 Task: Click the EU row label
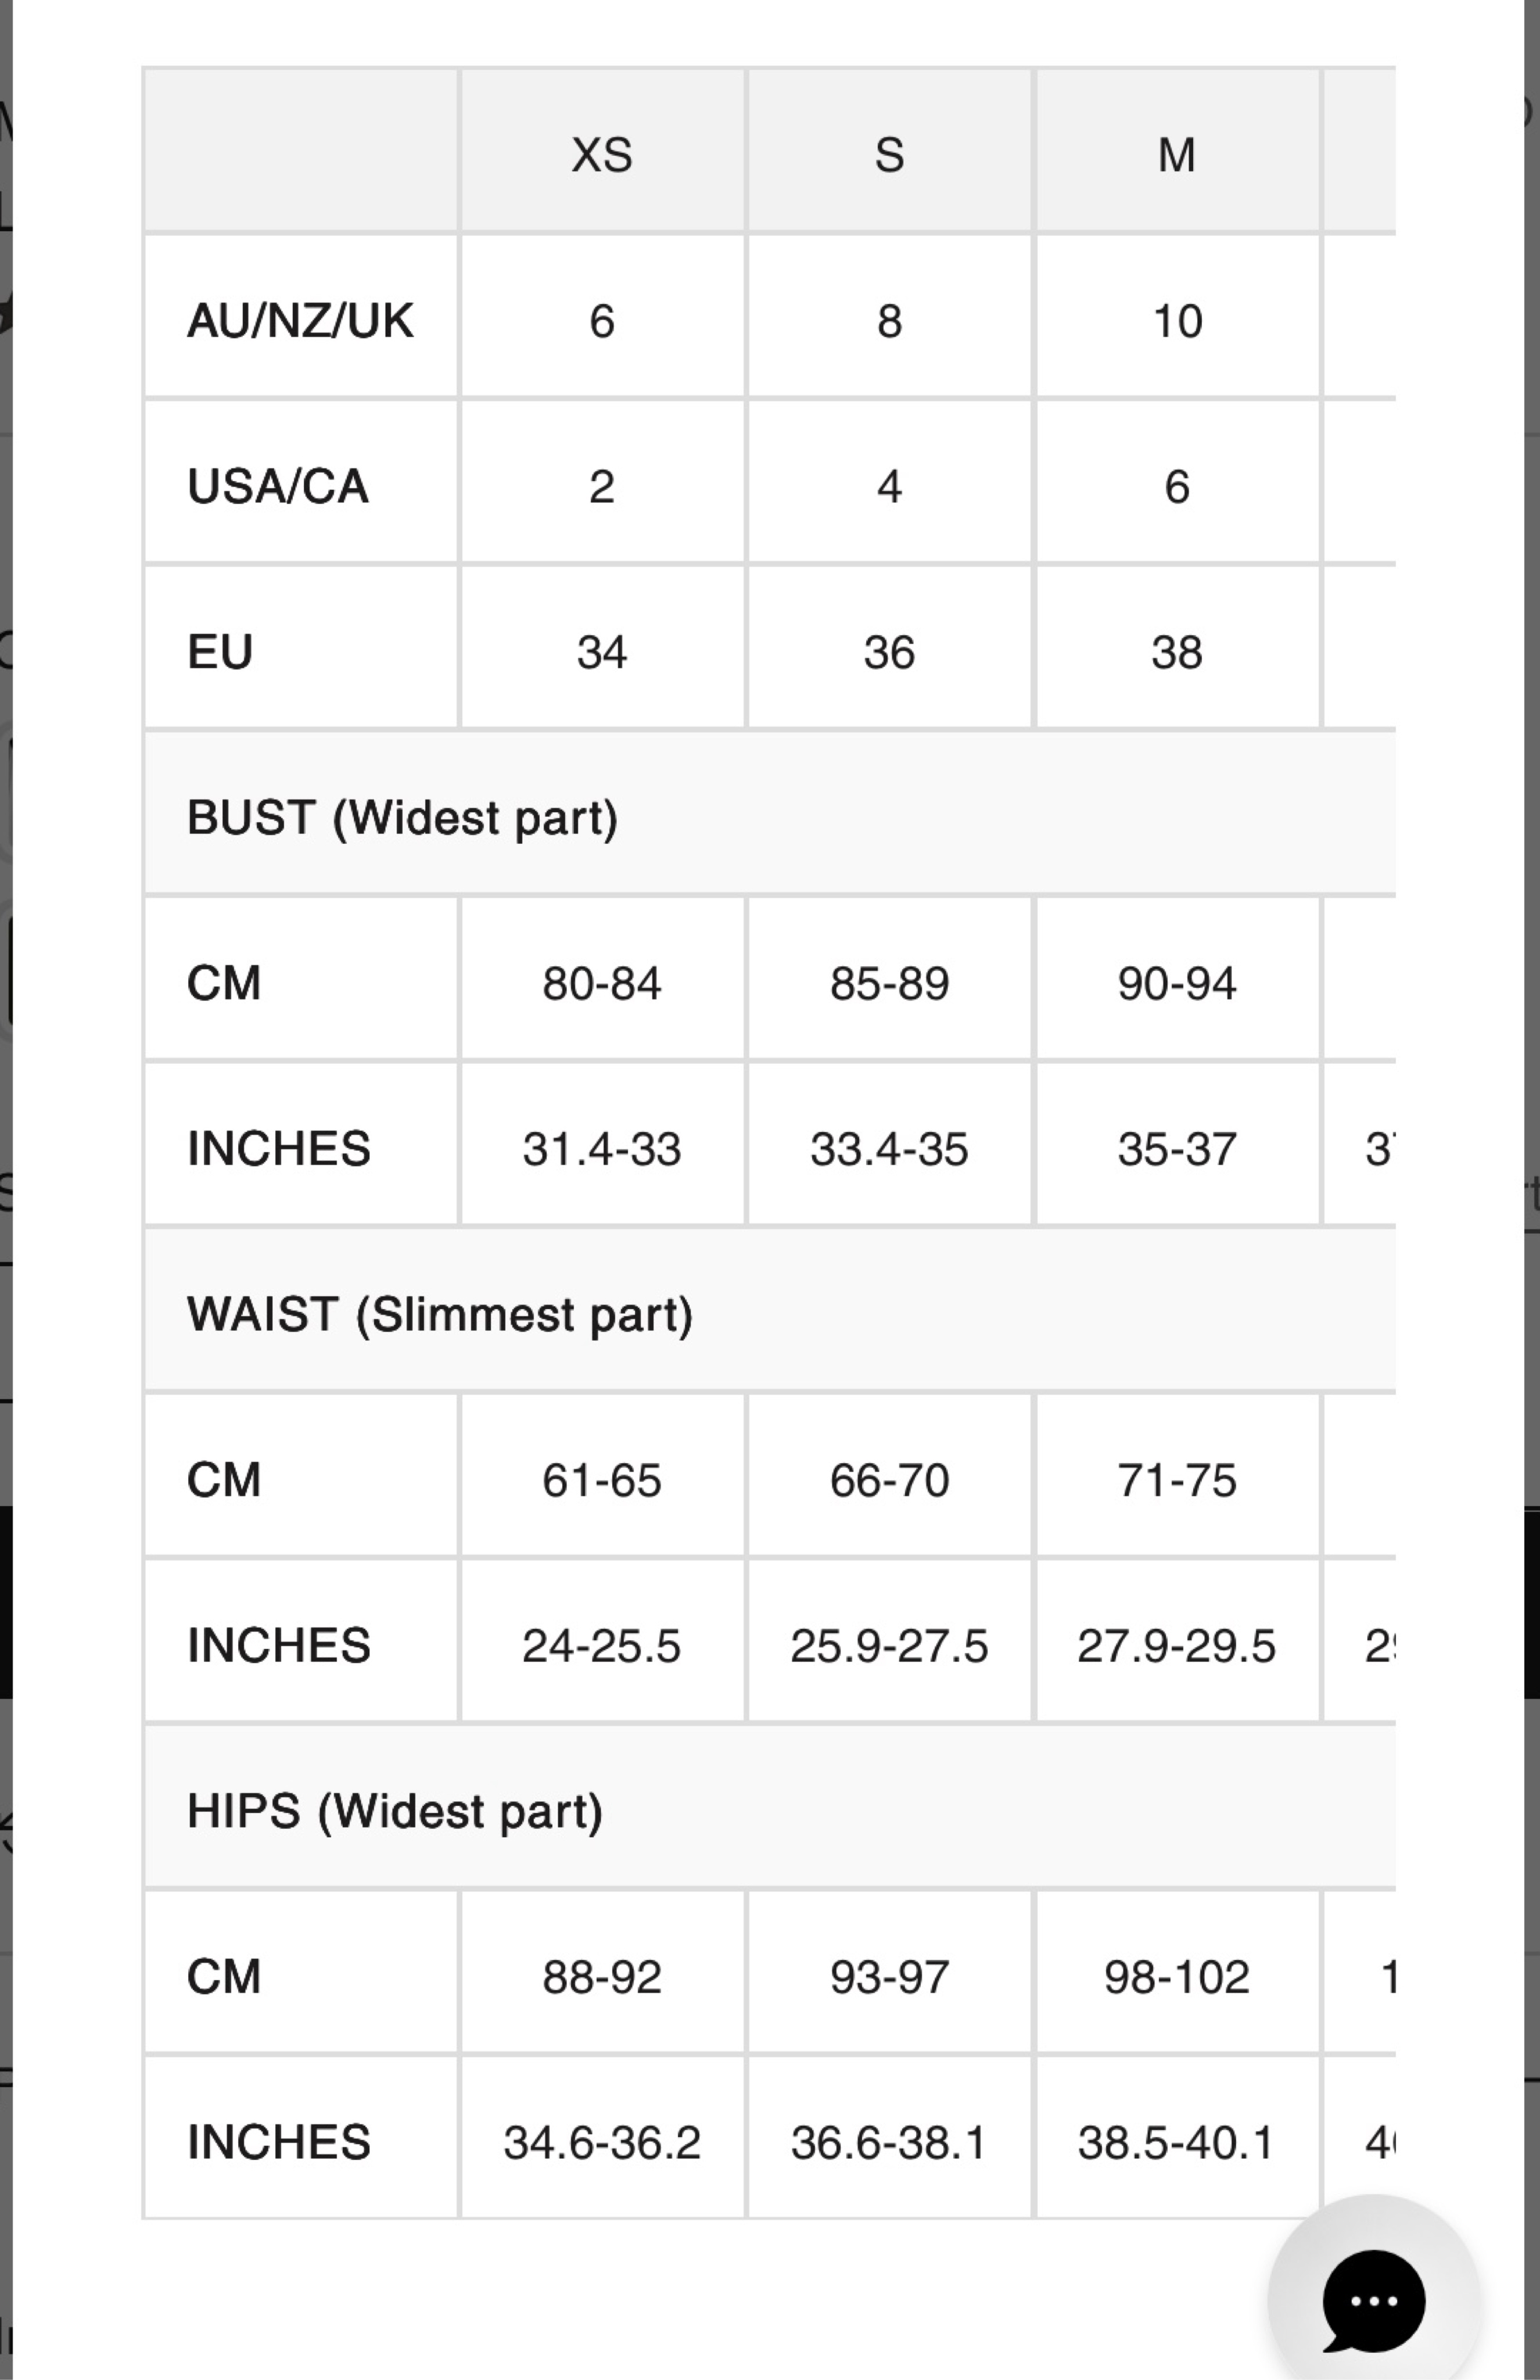220,652
